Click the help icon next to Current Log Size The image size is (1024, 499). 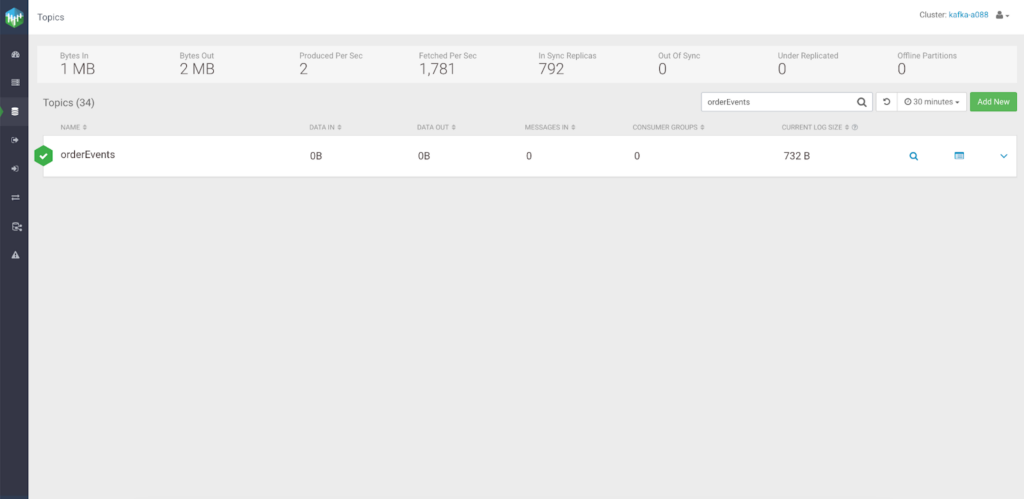pos(855,127)
